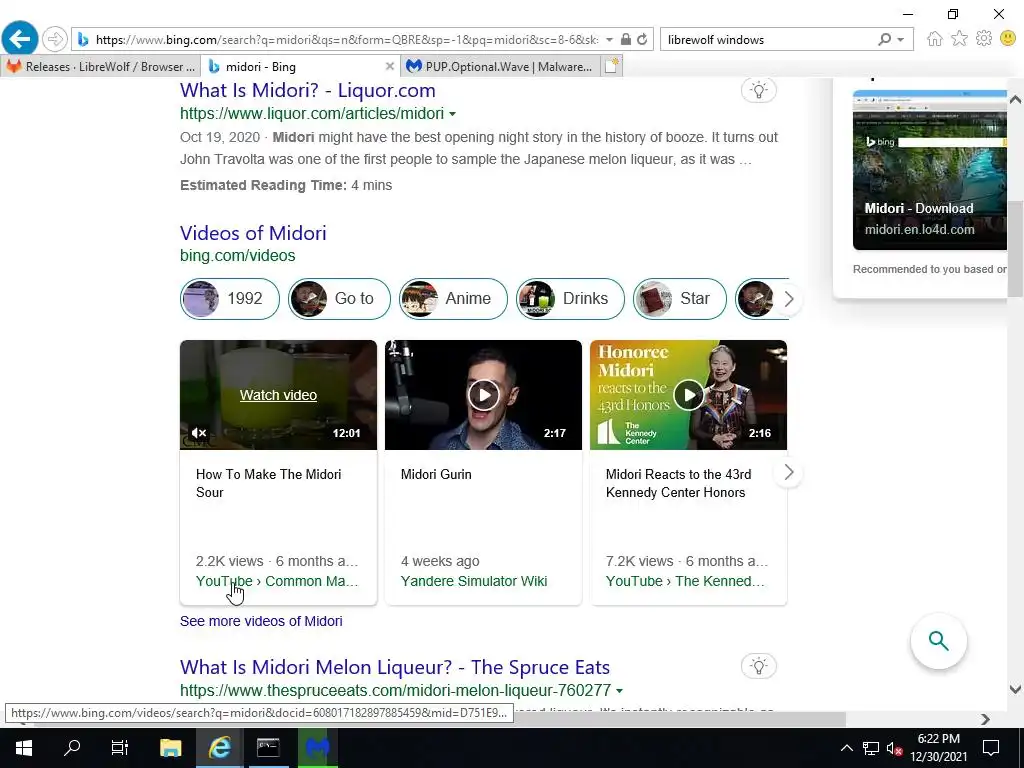Expand the thespruceeats.com URL dropdown arrow
This screenshot has height=768, width=1024.
619,690
